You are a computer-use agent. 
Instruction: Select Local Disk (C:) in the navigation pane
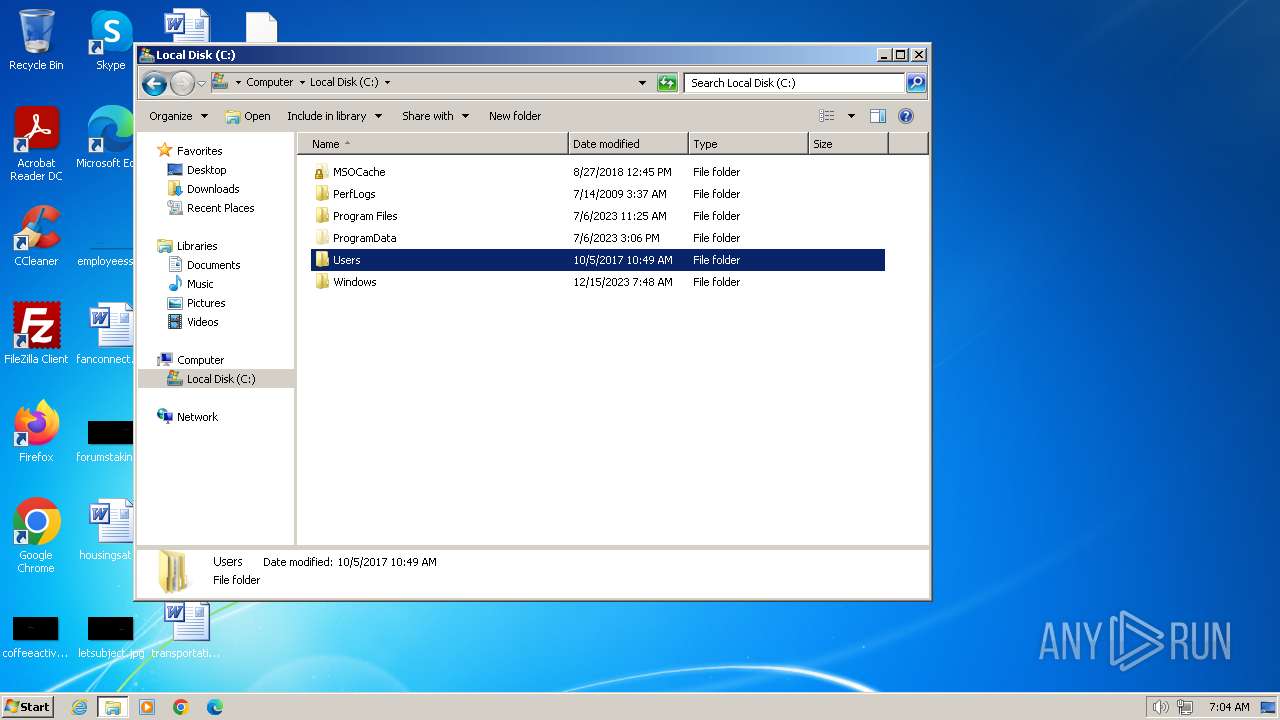tap(220, 379)
